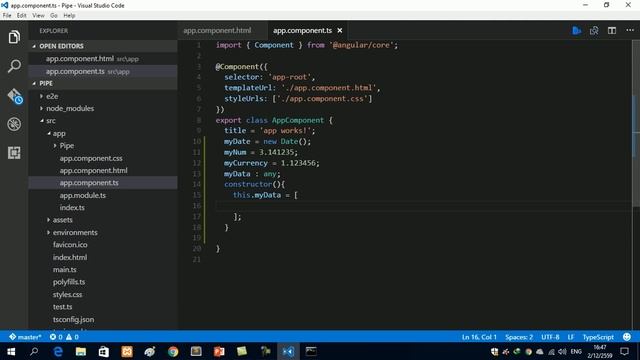640x360 pixels.
Task: Click the volume icon in the system tray
Action: click(x=562, y=351)
